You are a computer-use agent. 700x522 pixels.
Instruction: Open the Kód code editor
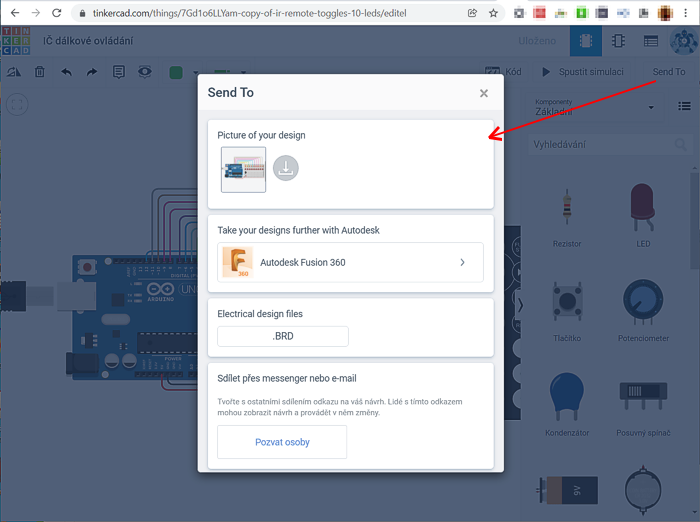pyautogui.click(x=504, y=71)
